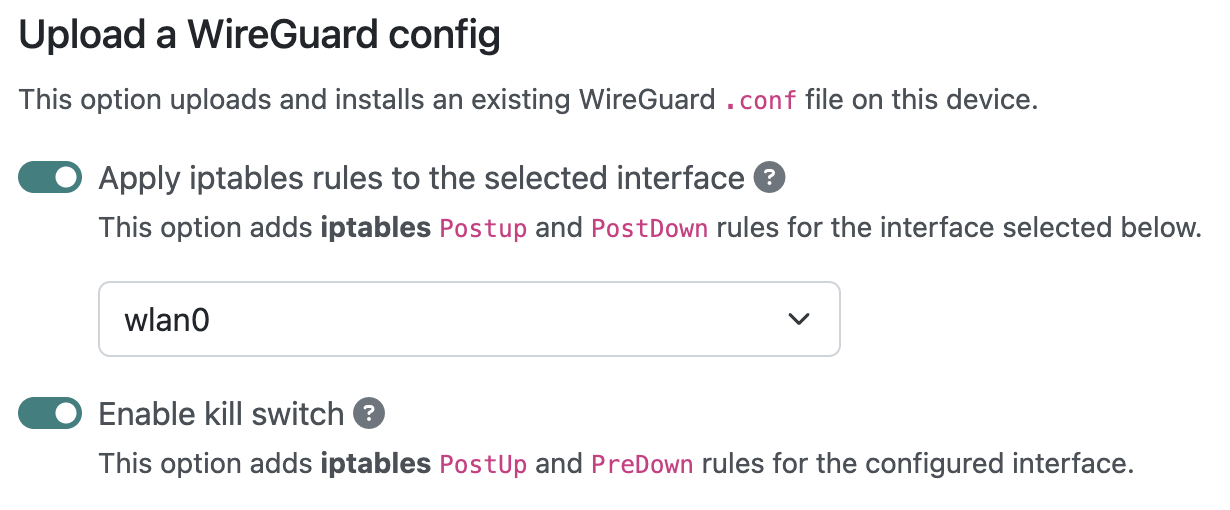This screenshot has width=1230, height=510.
Task: Open help icon next to Enable kill switch
Action: (x=369, y=413)
